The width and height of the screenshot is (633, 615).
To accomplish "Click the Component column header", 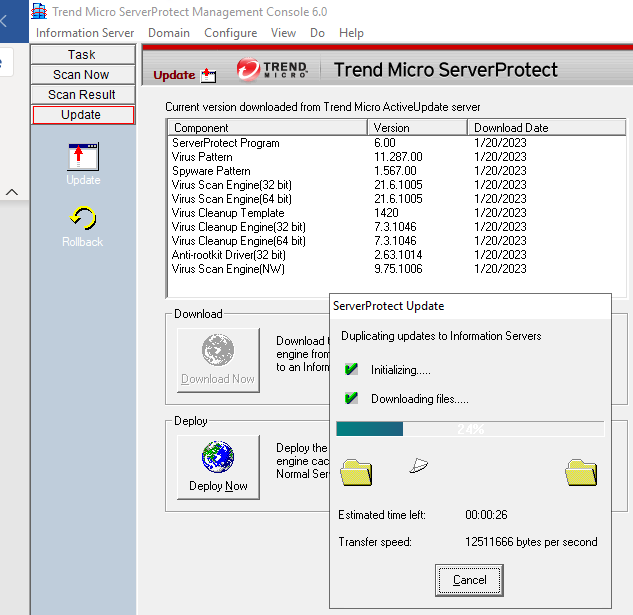I will (268, 128).
